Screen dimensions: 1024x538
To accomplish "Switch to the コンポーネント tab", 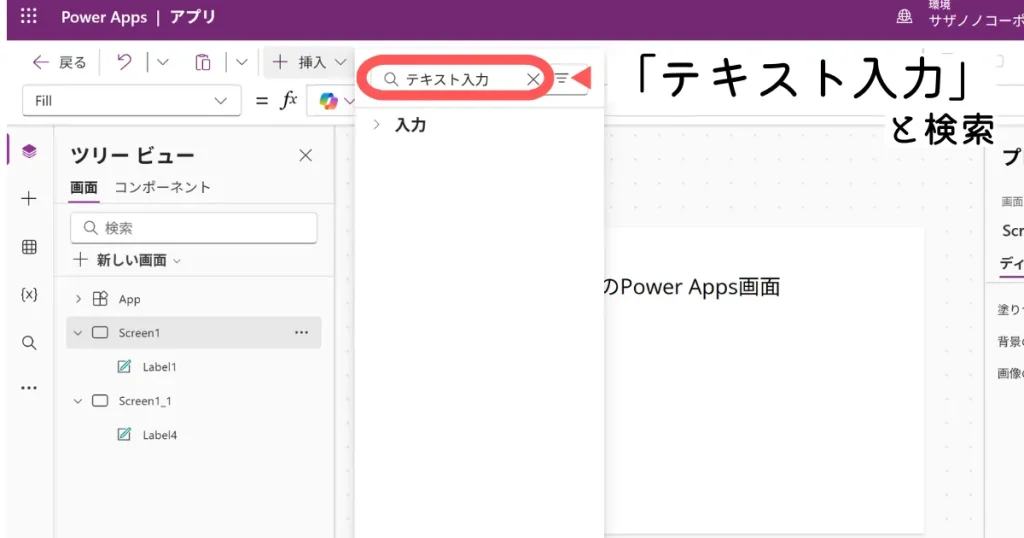I will (x=162, y=187).
